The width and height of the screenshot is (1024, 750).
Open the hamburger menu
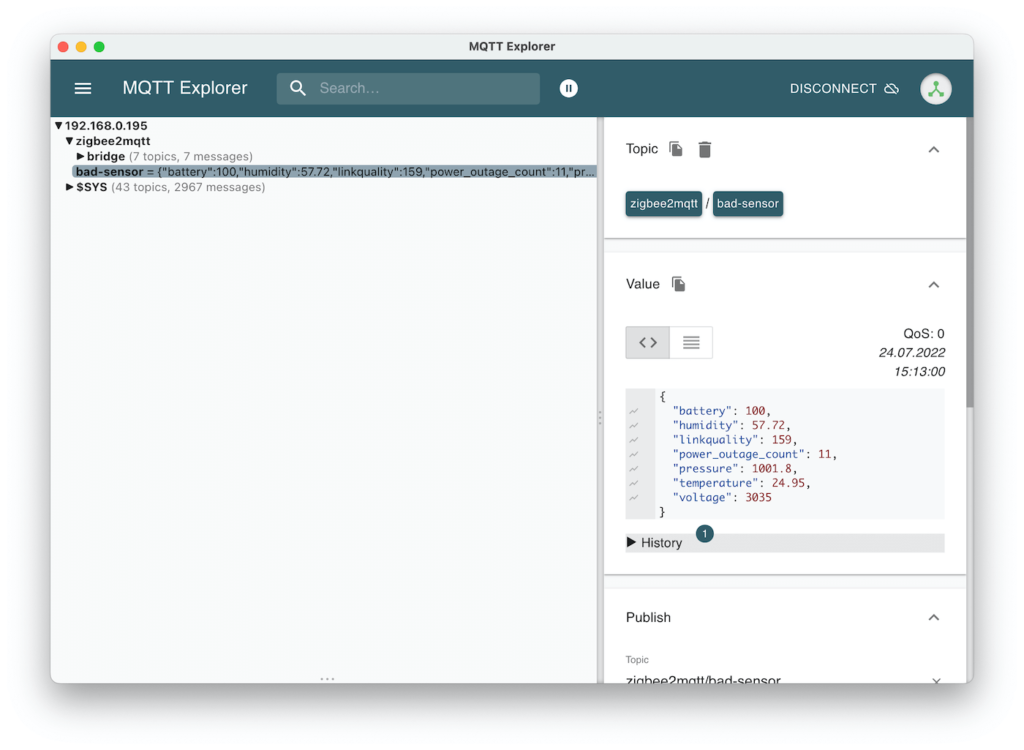[x=83, y=88]
